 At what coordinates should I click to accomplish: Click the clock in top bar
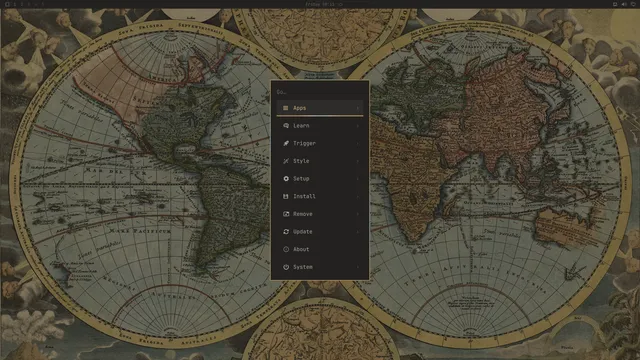[324, 4]
